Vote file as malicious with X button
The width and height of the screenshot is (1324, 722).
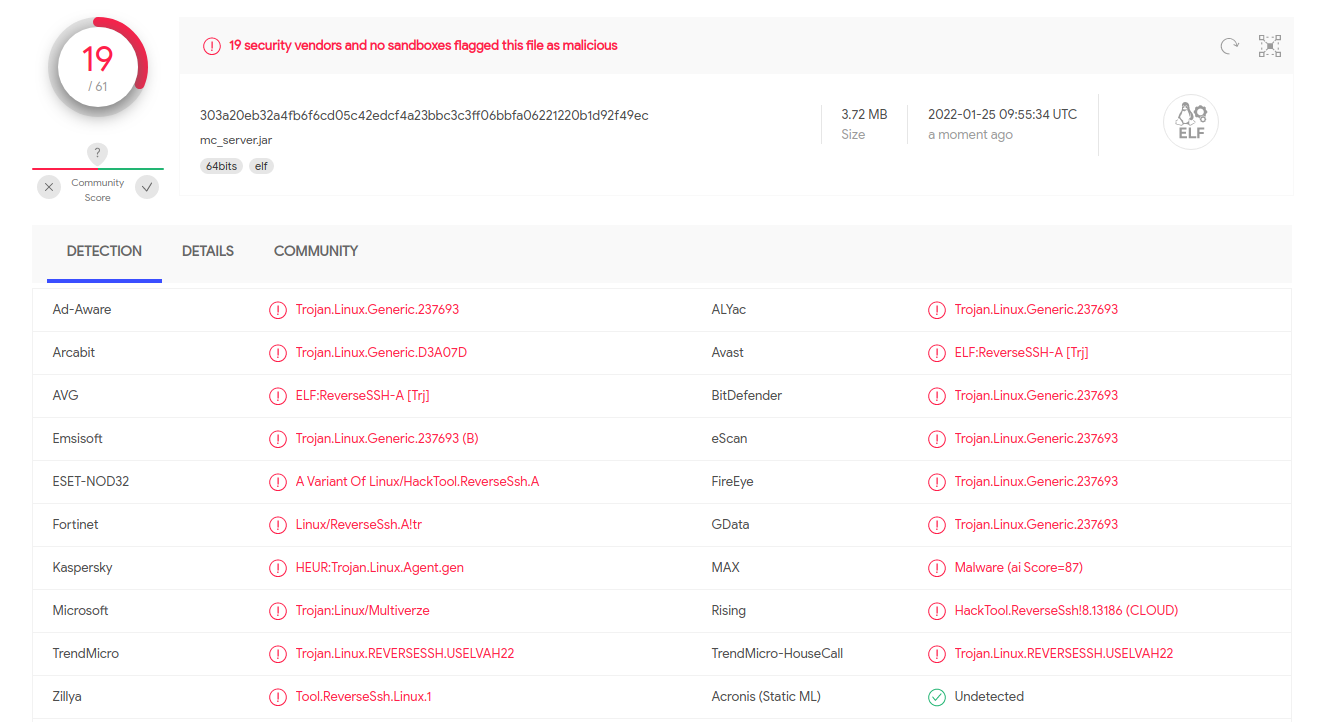click(x=49, y=187)
